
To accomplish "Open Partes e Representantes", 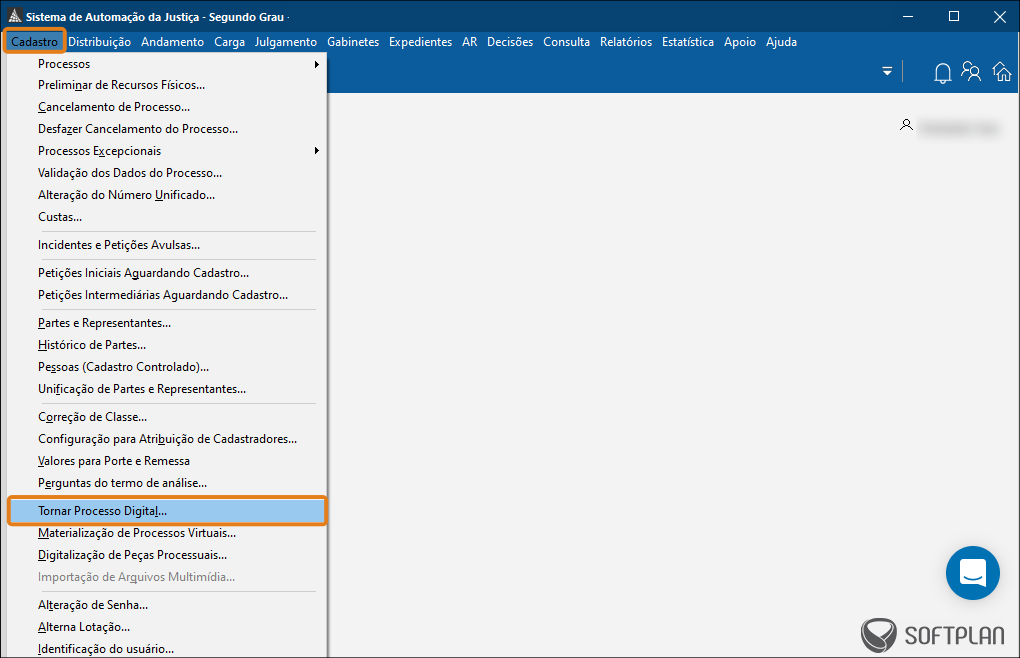I will tap(167, 323).
